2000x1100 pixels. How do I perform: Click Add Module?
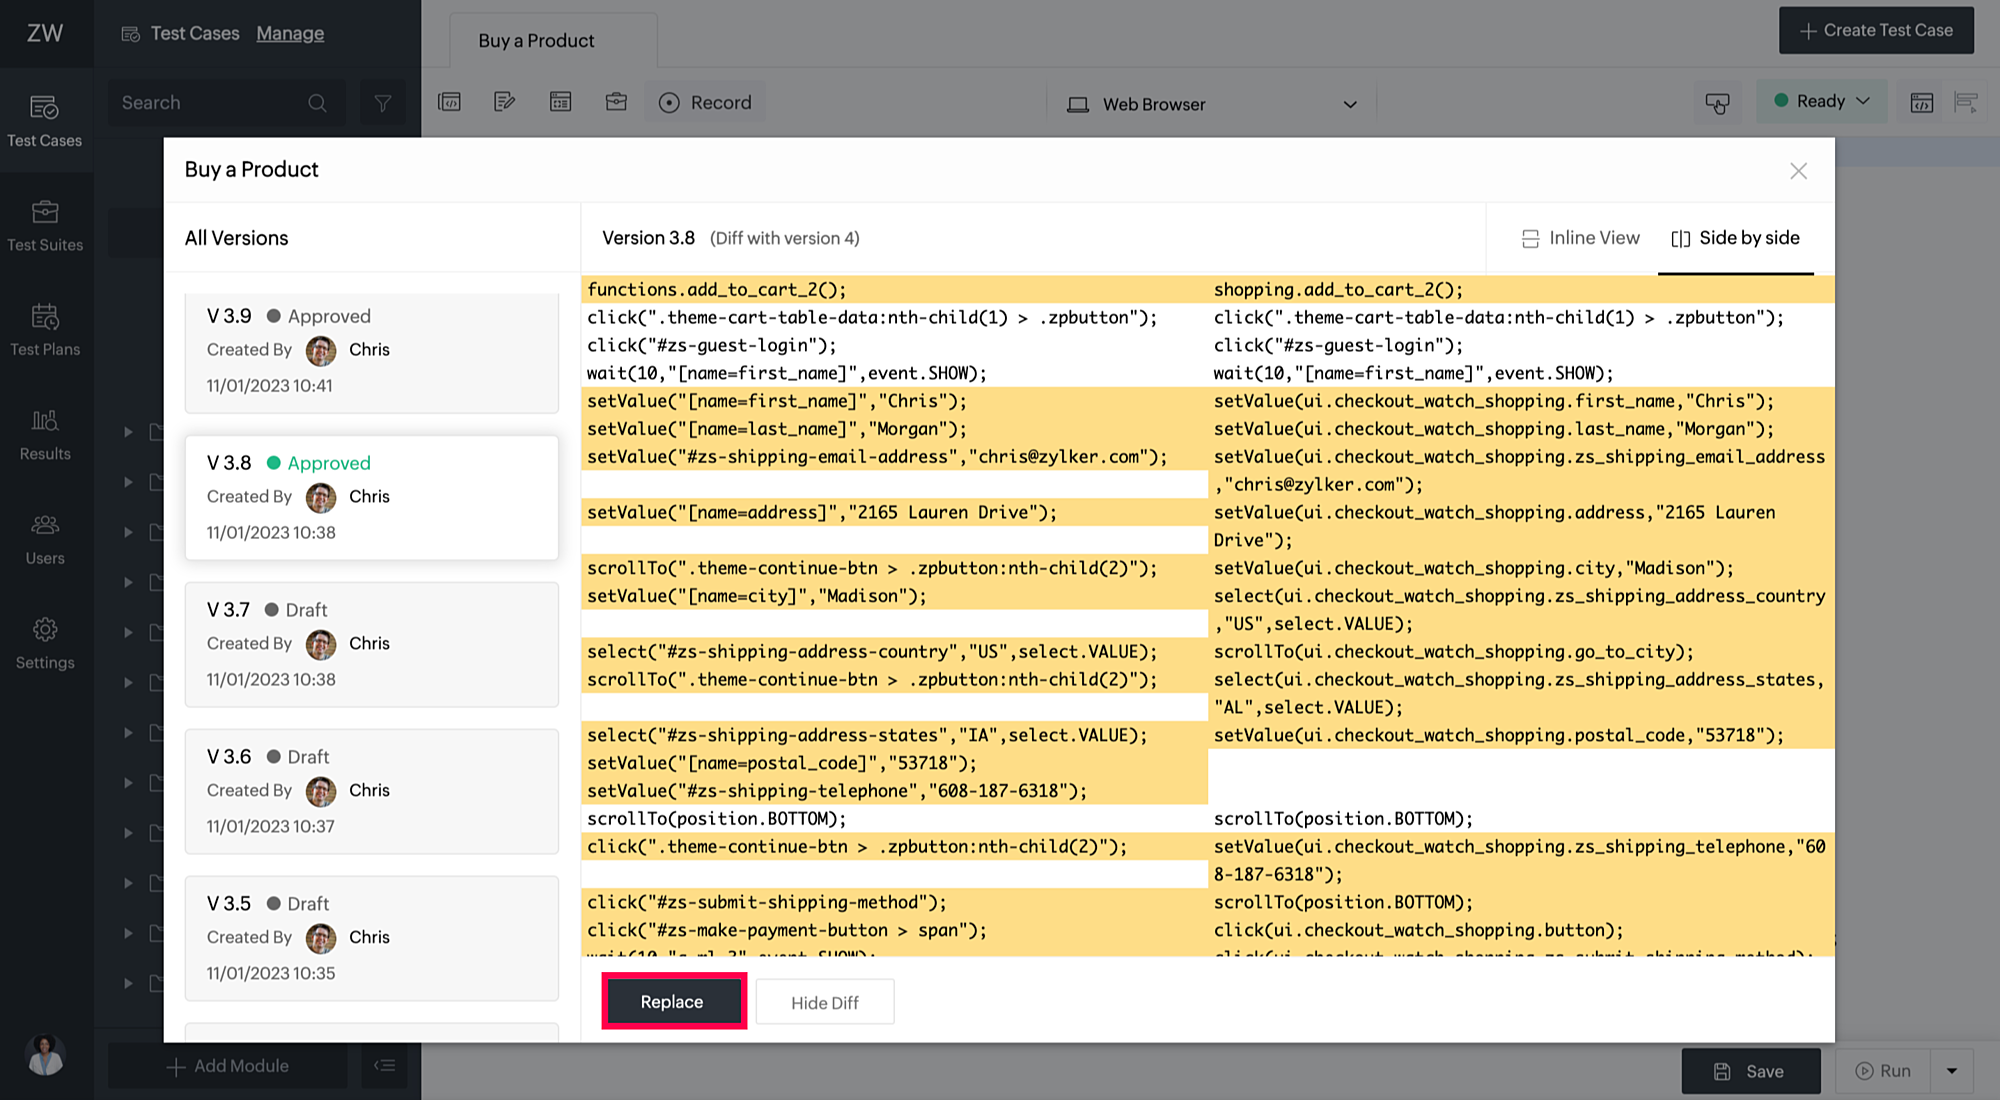(228, 1066)
